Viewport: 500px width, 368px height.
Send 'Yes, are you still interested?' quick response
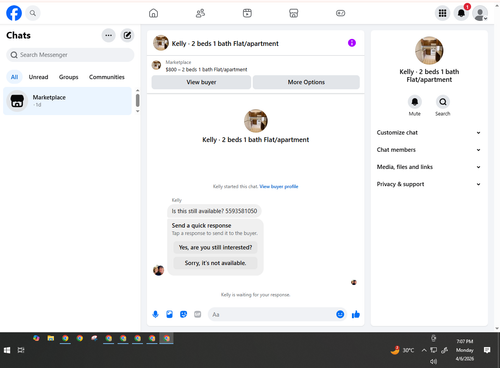tap(215, 247)
